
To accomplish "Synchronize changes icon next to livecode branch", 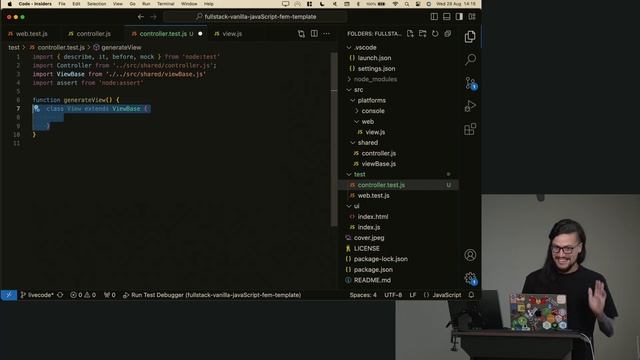I will (x=60, y=295).
